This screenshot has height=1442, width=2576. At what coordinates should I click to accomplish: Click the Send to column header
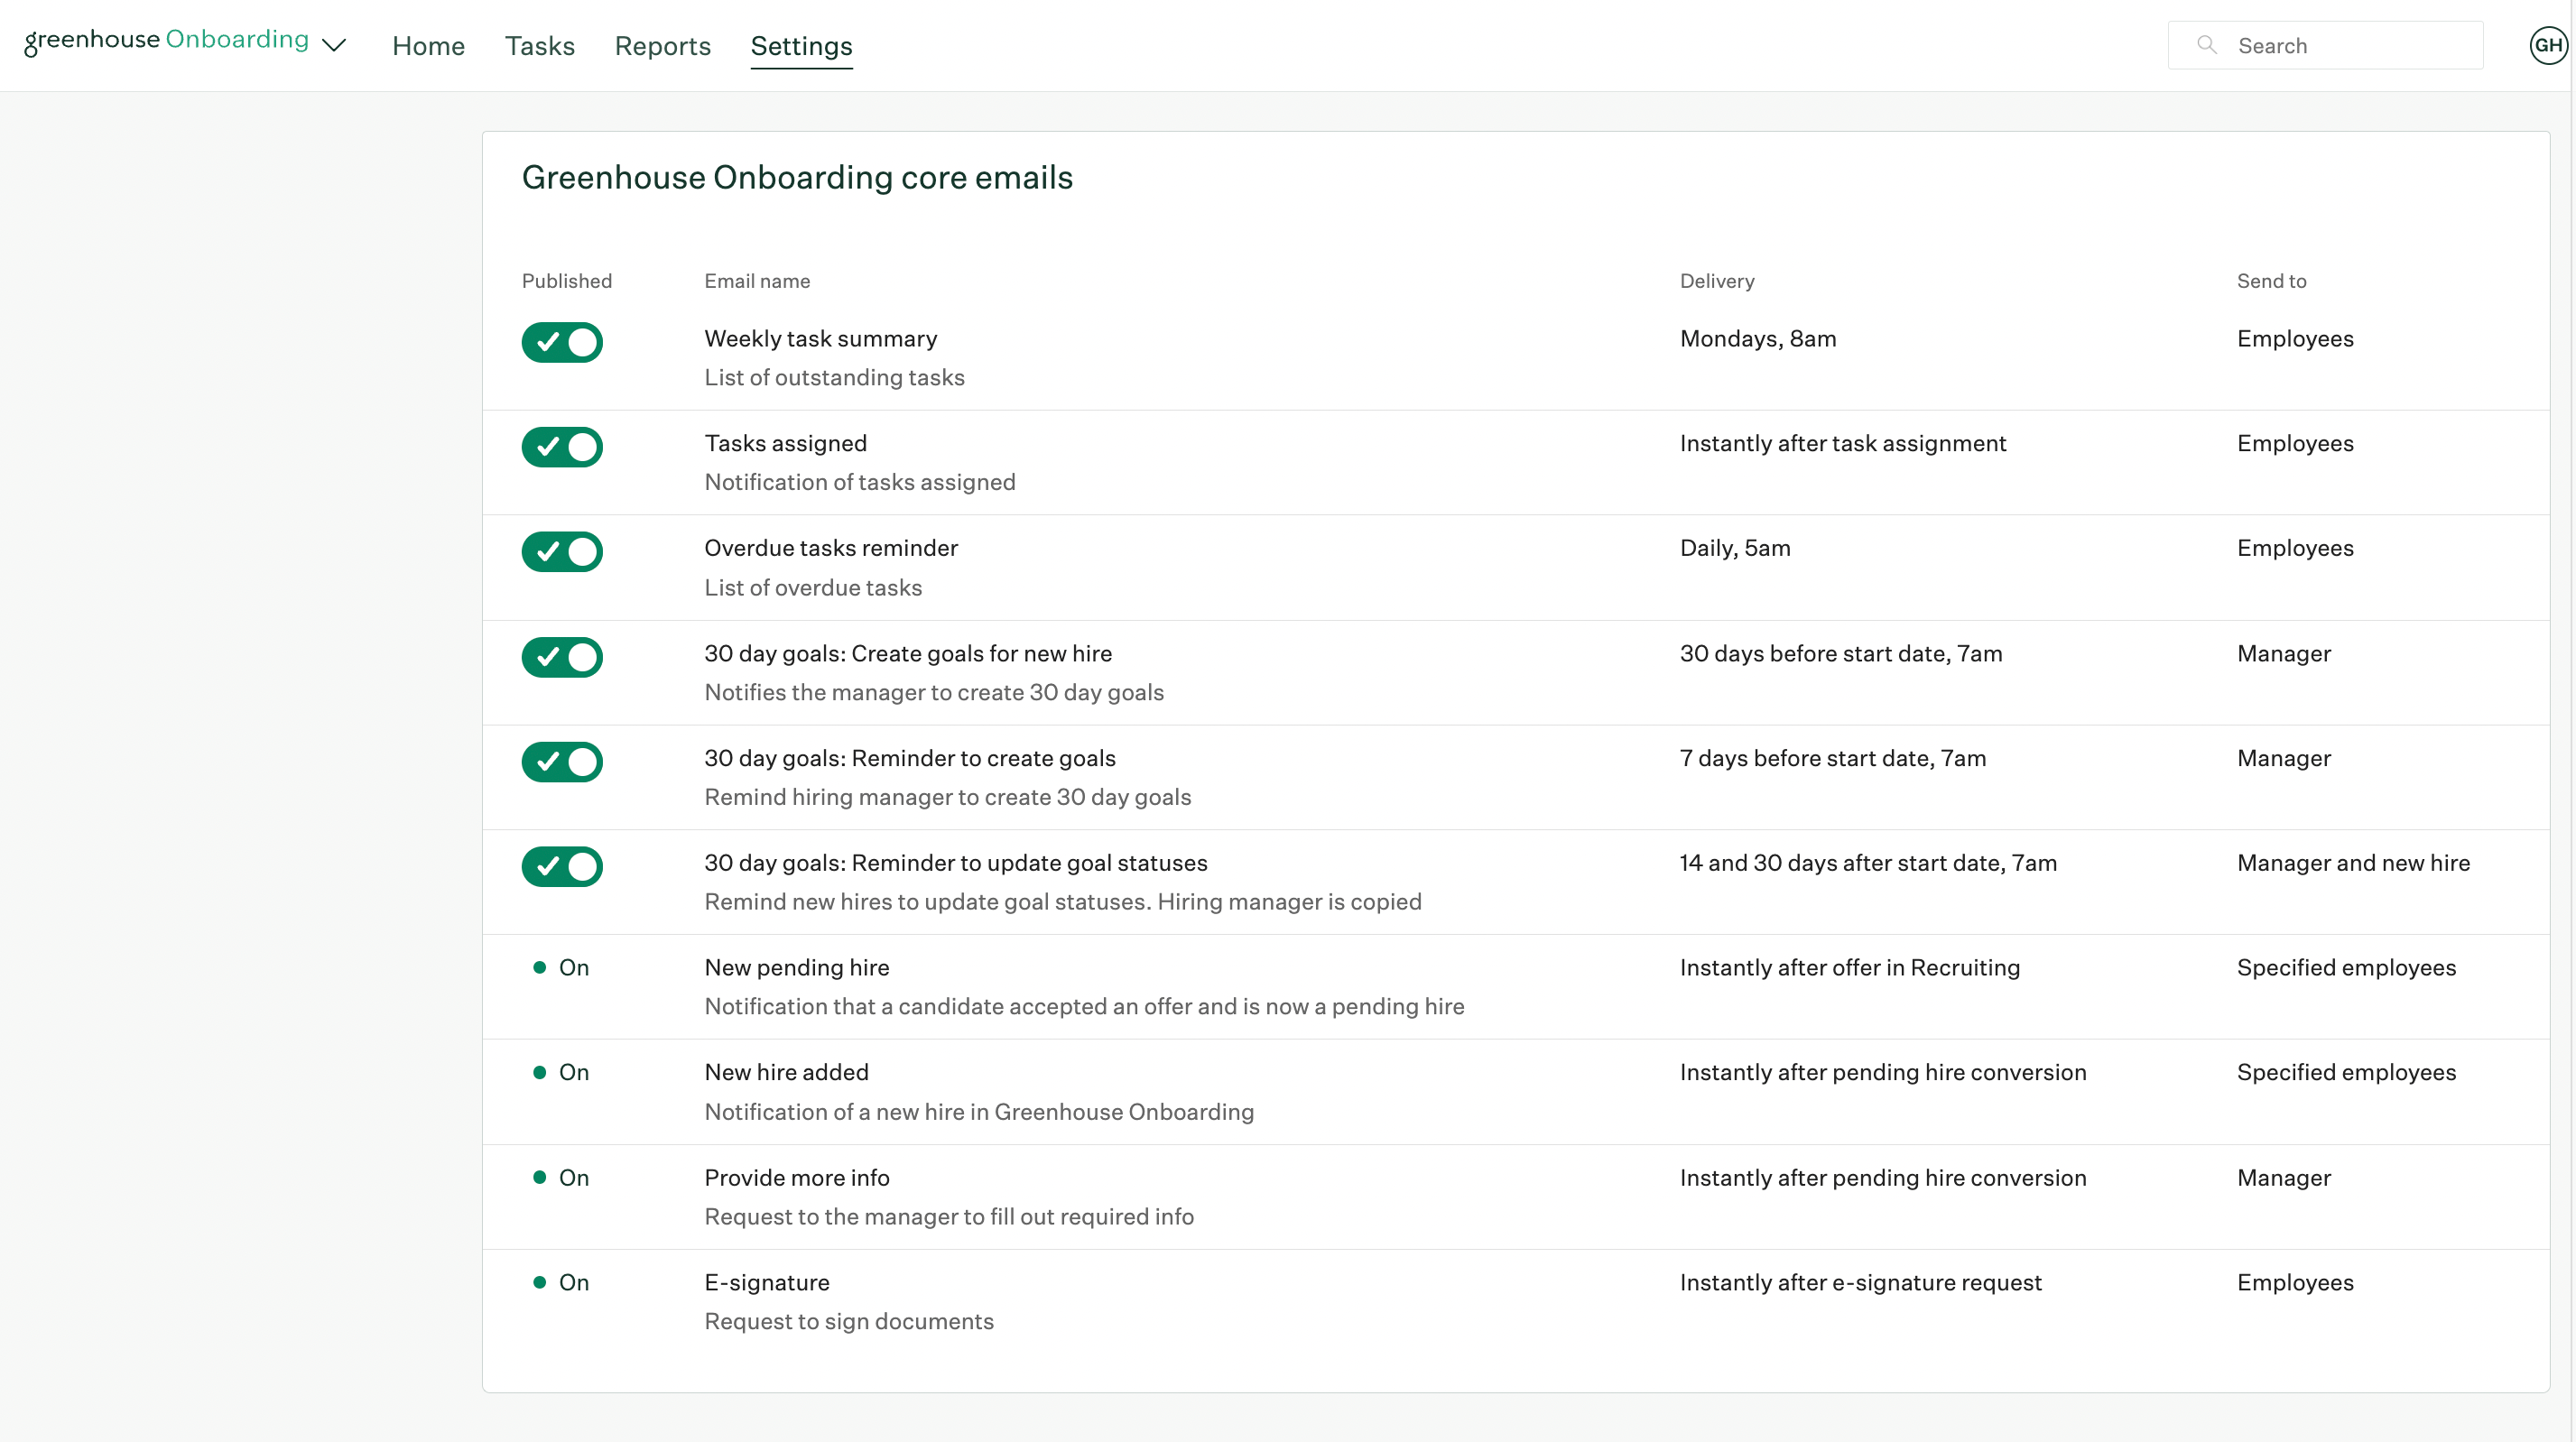2271,281
